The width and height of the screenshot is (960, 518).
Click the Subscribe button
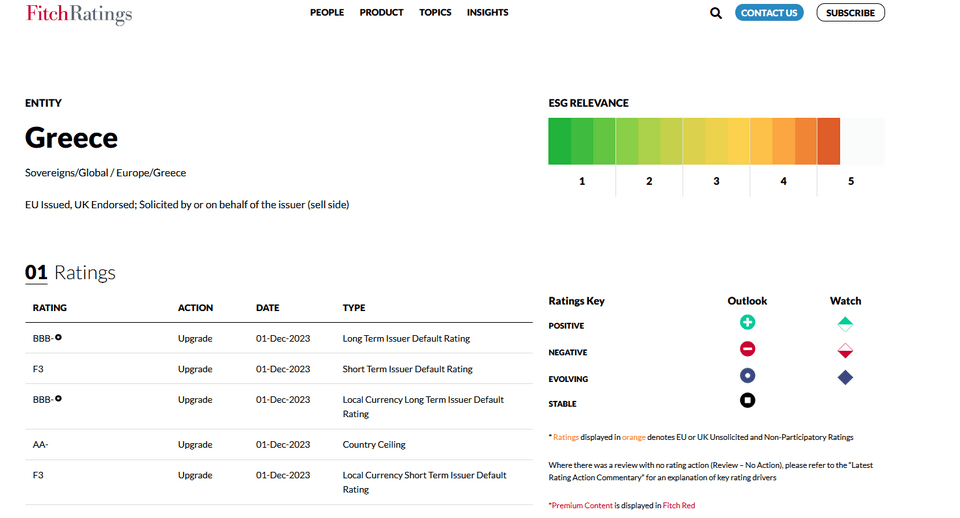coord(850,13)
